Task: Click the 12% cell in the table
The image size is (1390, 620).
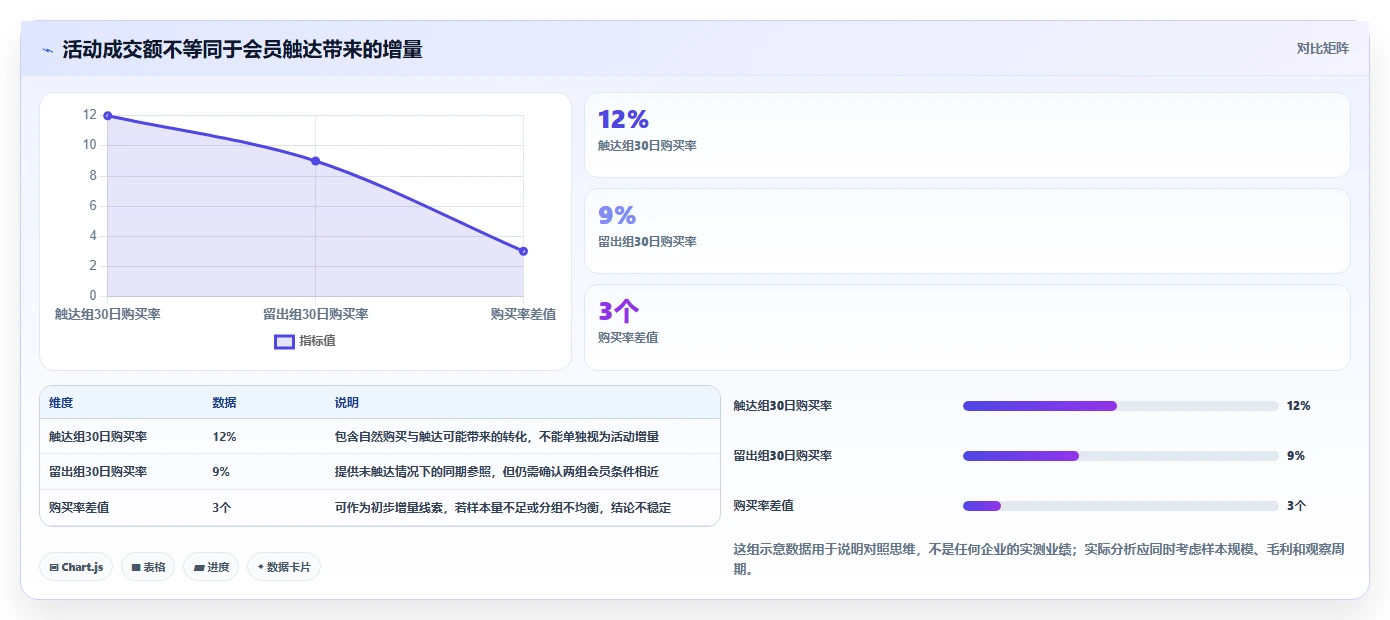Action: [x=224, y=437]
